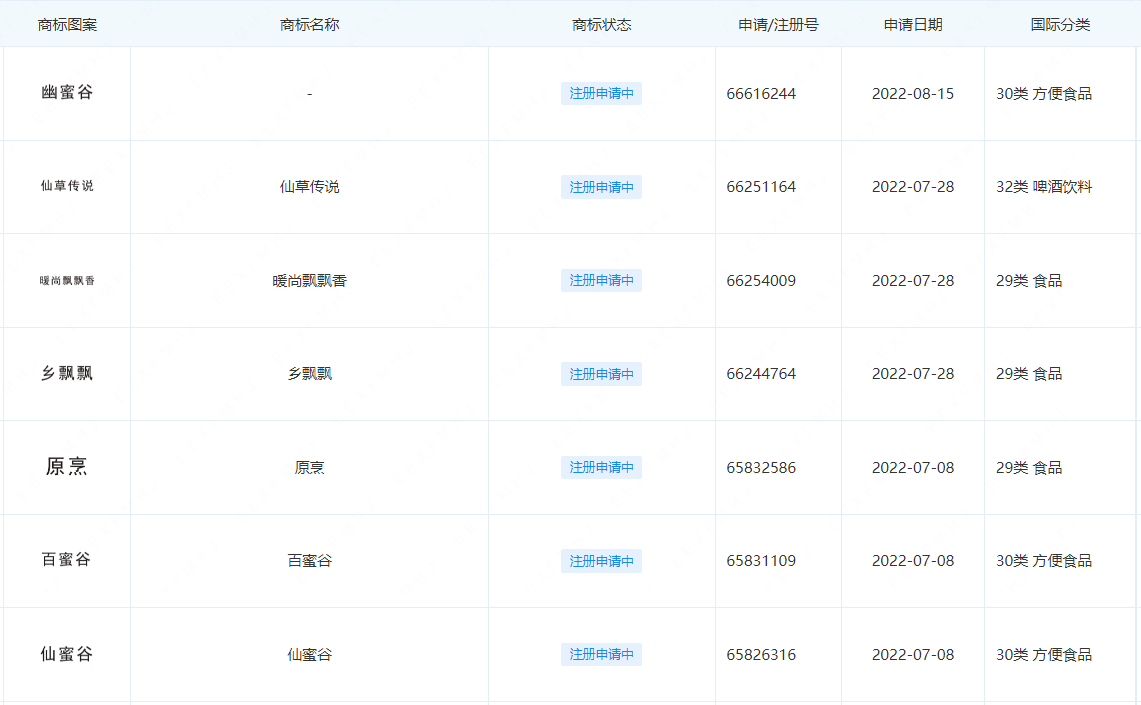The image size is (1141, 705).
Task: Click 注册申请中 status badge for 百蜜谷
Action: click(601, 561)
